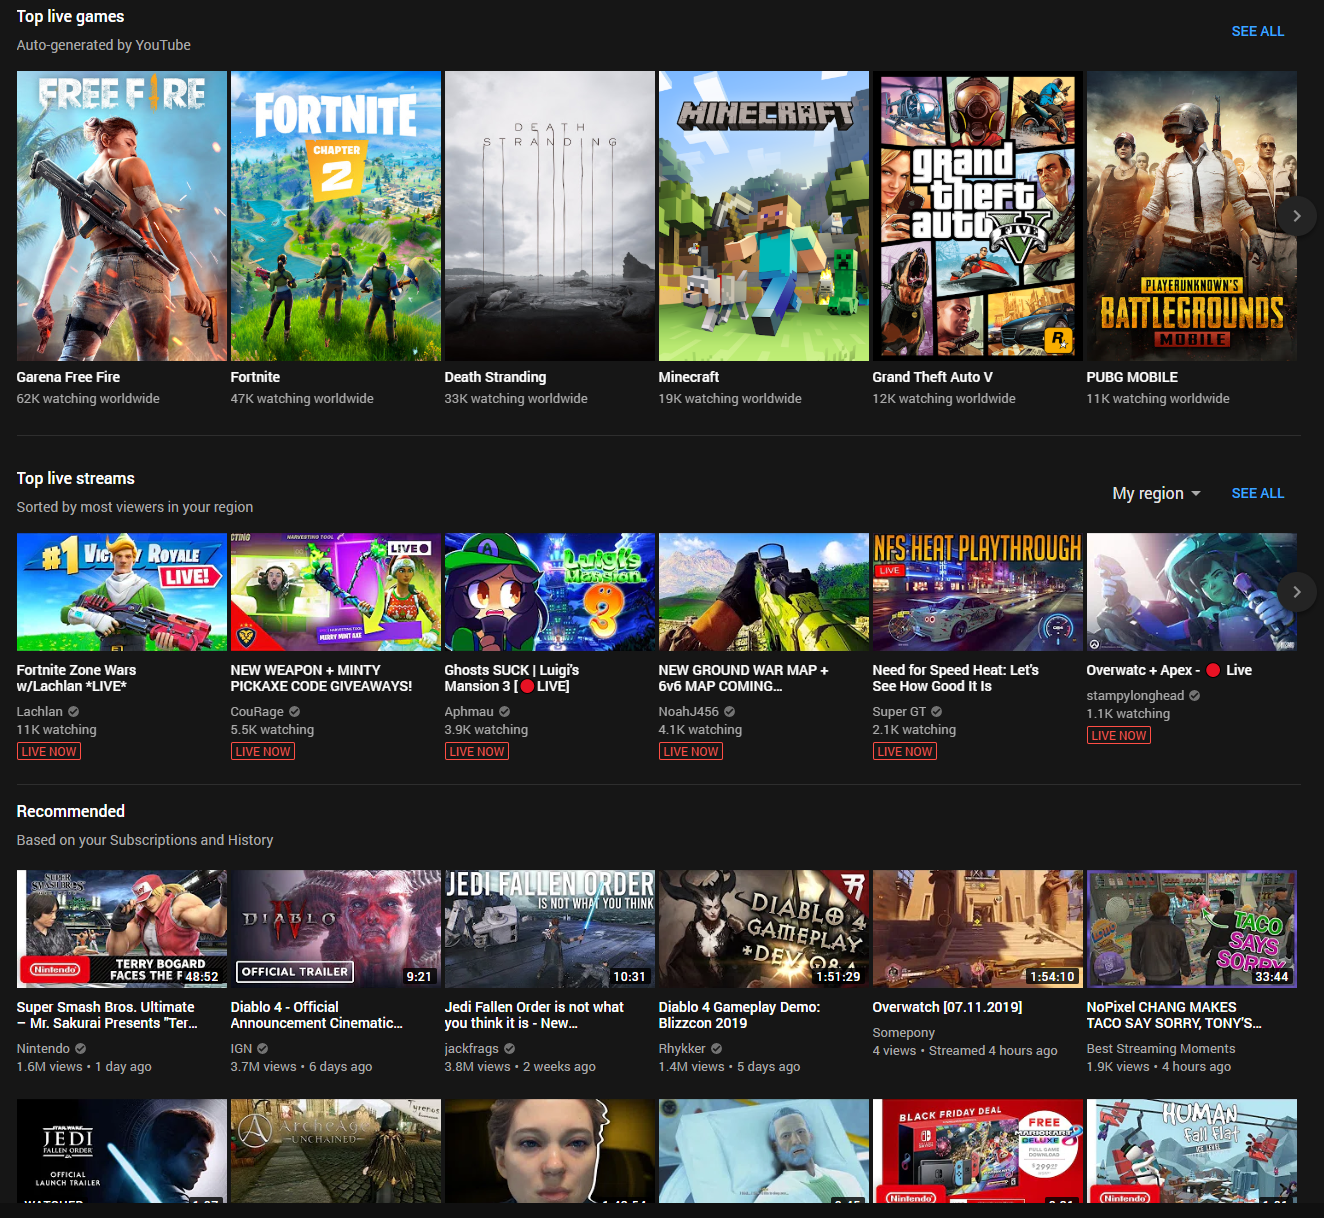
Task: Play the Jedi Fallen Order Official Launch Trailer thumbnail
Action: (122, 1151)
